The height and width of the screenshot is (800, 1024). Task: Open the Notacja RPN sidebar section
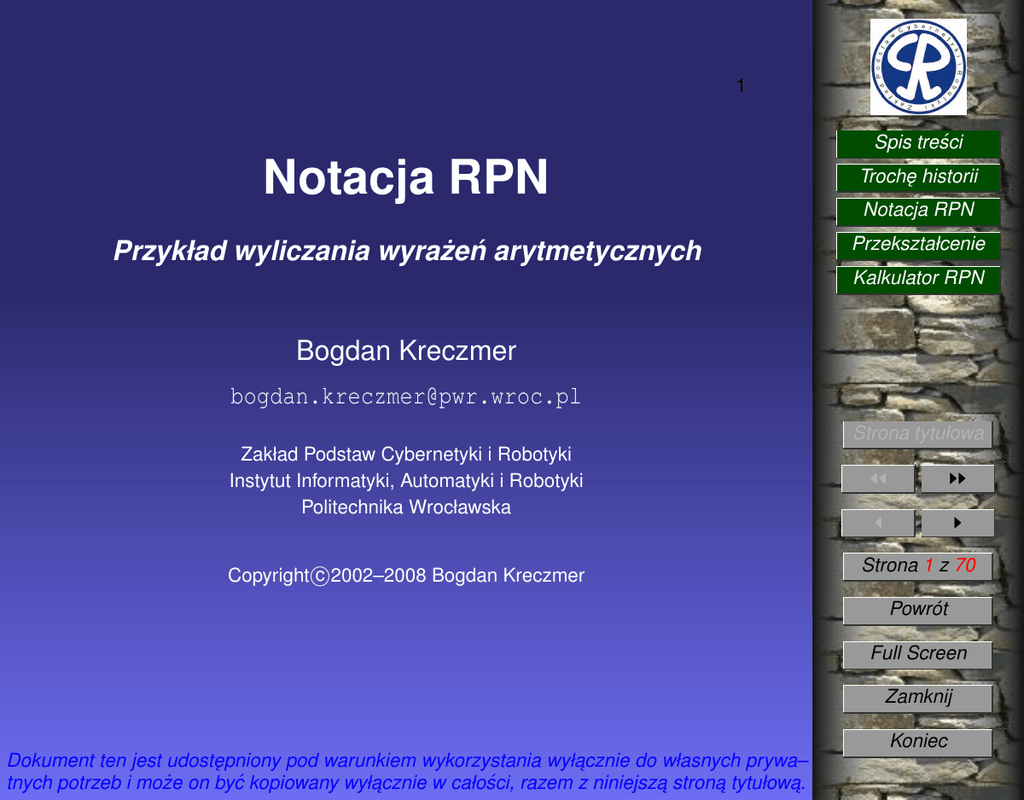tap(918, 211)
